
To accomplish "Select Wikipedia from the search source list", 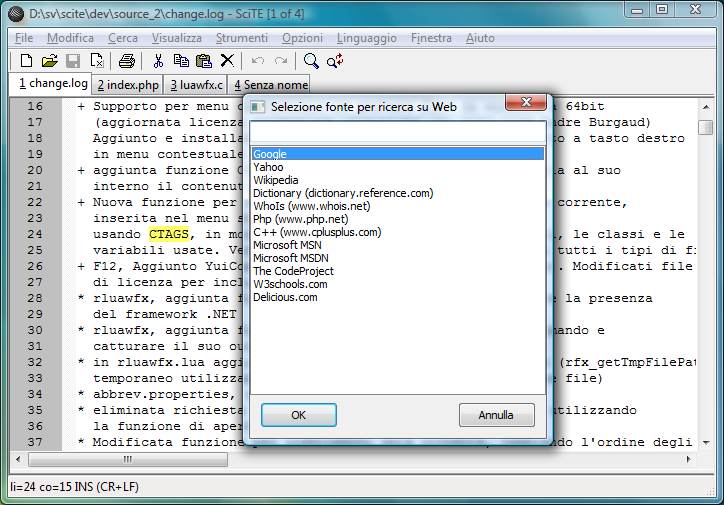I will [275, 180].
